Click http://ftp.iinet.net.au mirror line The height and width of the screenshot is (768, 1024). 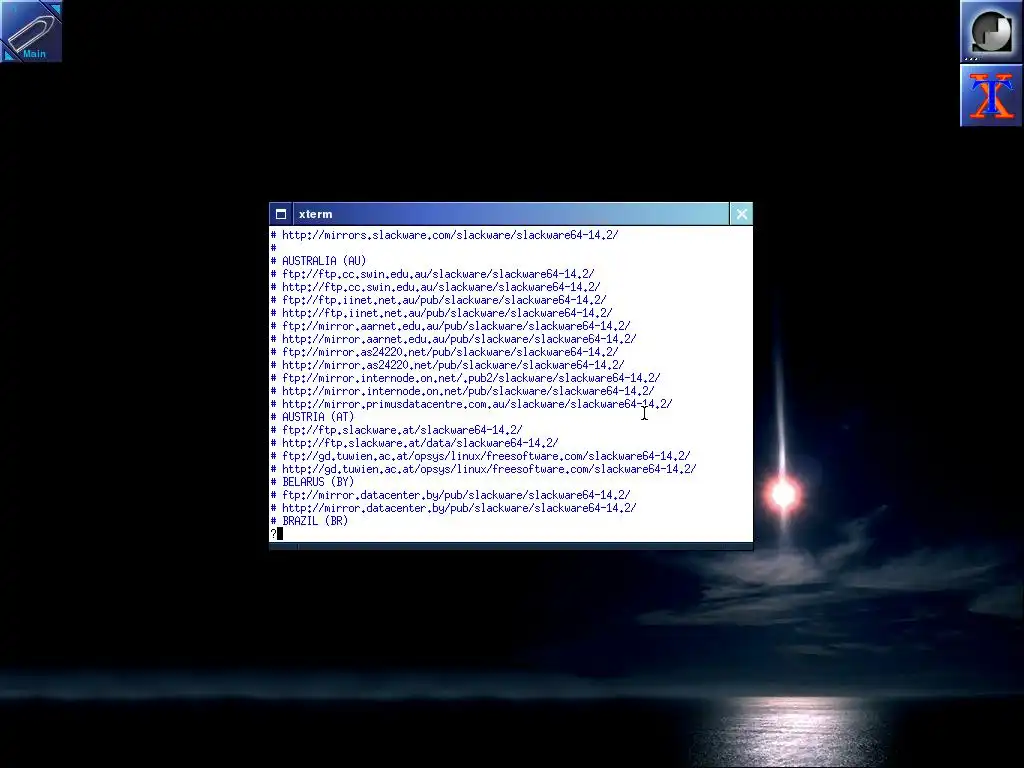441,313
